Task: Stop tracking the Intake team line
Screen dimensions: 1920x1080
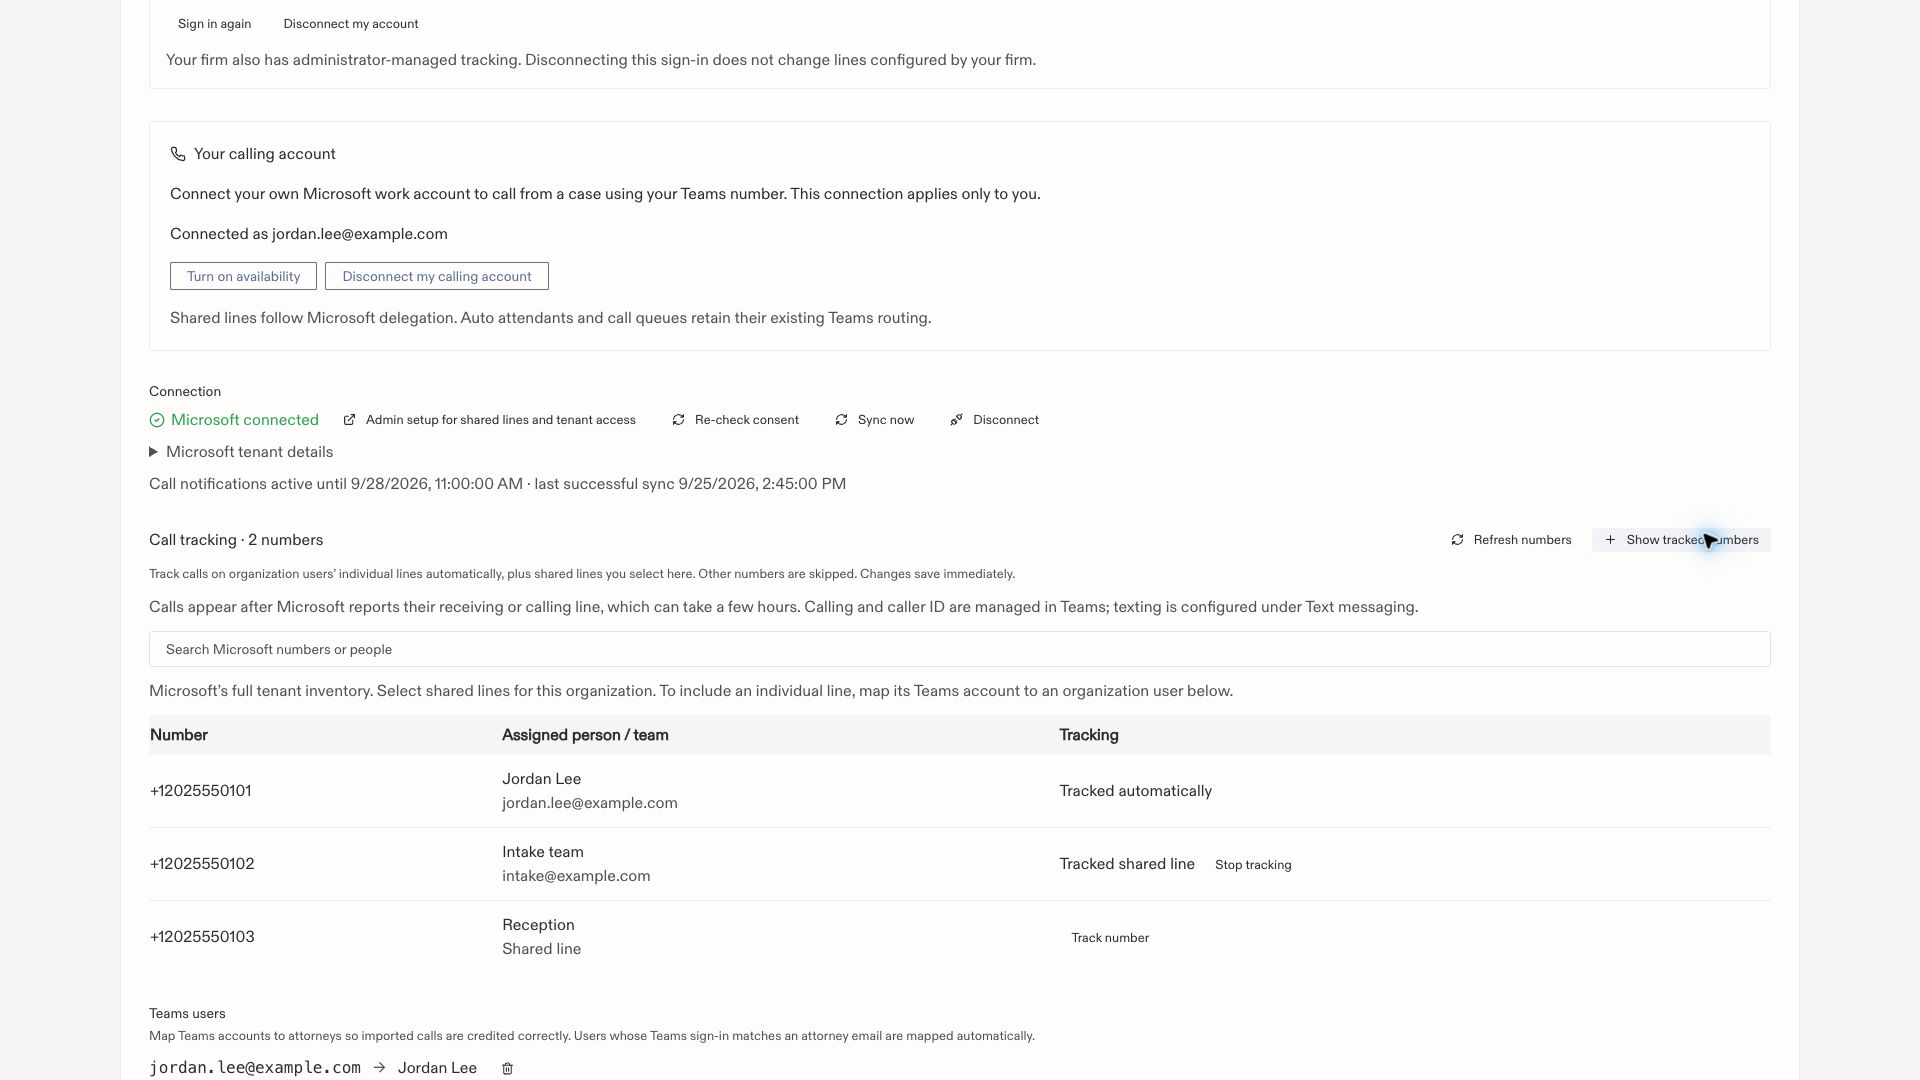Action: (x=1253, y=865)
